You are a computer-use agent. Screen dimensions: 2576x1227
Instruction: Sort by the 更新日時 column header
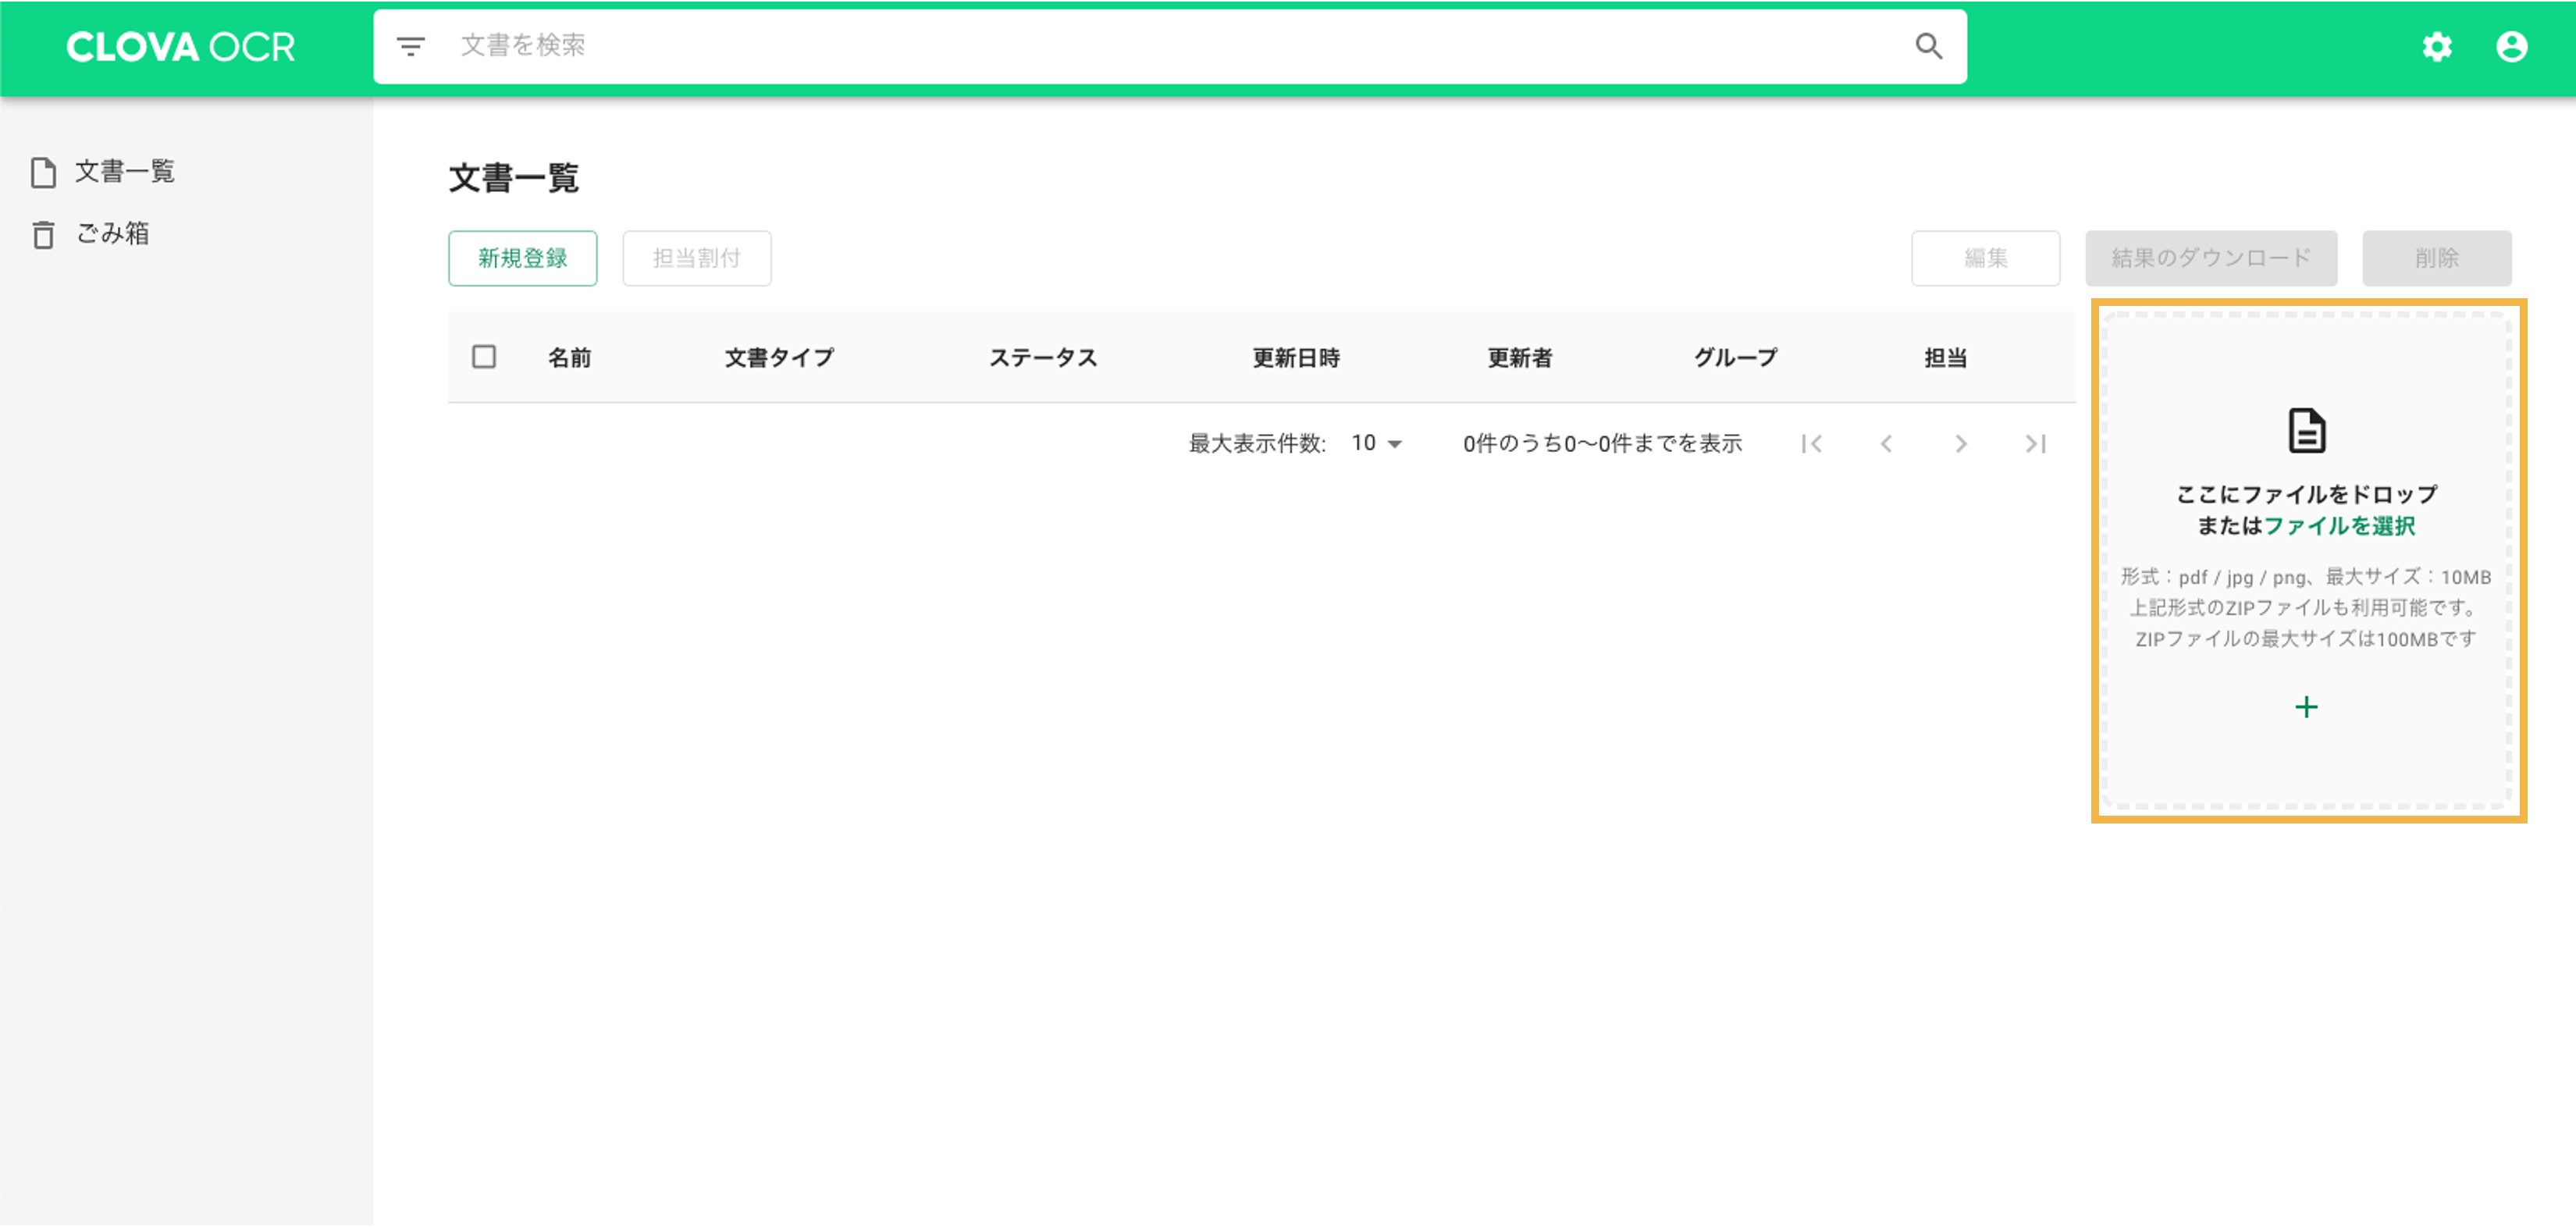tap(1296, 358)
